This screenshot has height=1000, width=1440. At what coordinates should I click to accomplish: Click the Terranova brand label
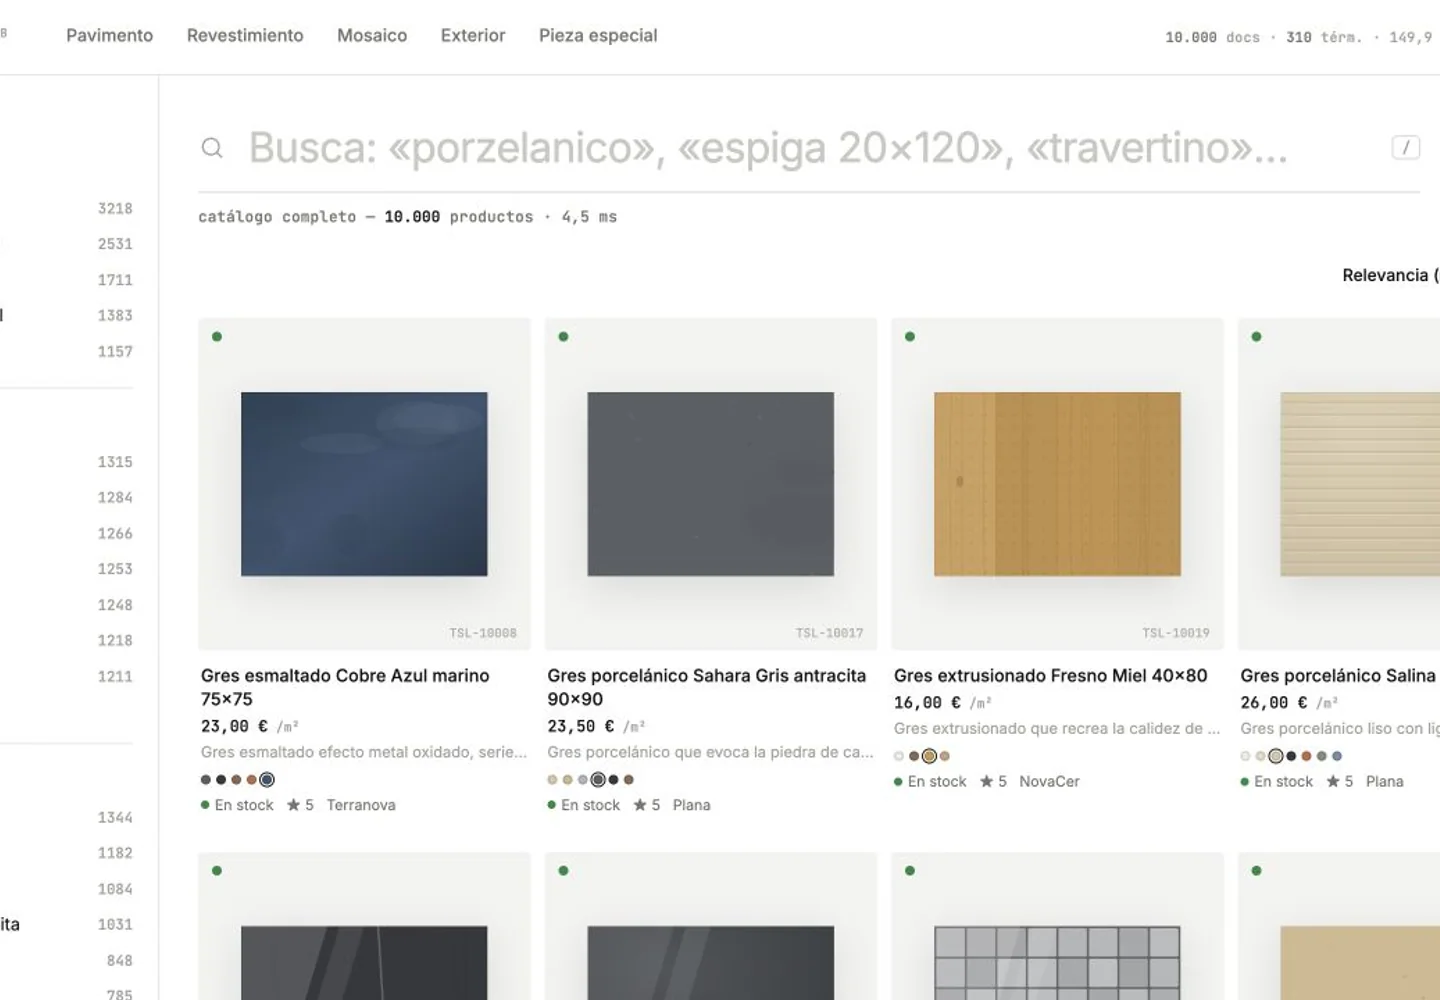pos(361,805)
